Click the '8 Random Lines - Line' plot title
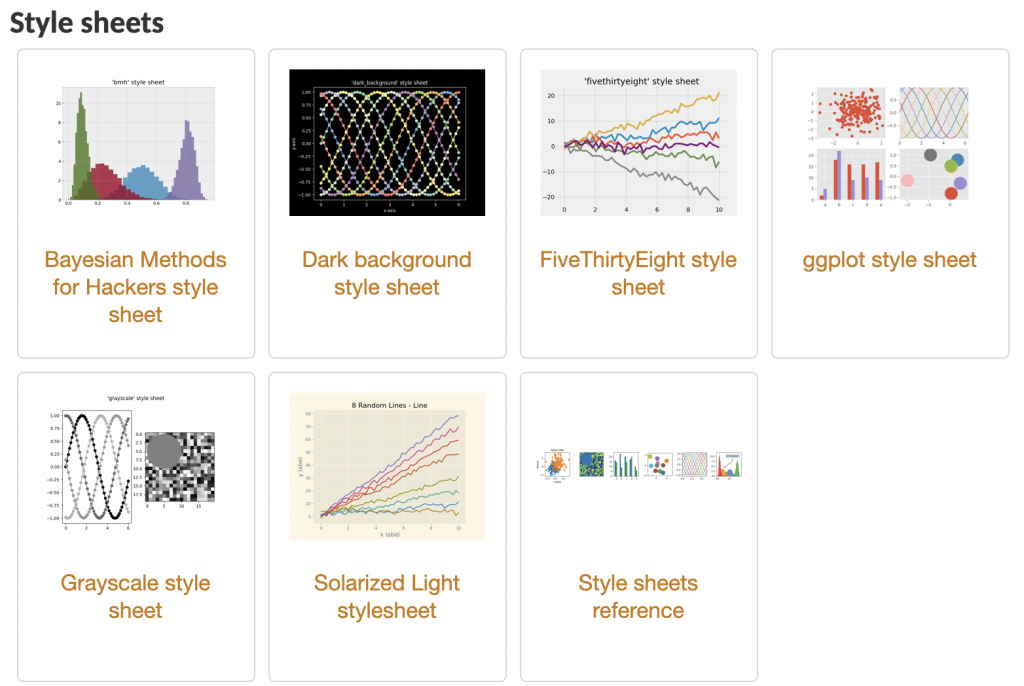This screenshot has height=686, width=1024. pos(387,404)
